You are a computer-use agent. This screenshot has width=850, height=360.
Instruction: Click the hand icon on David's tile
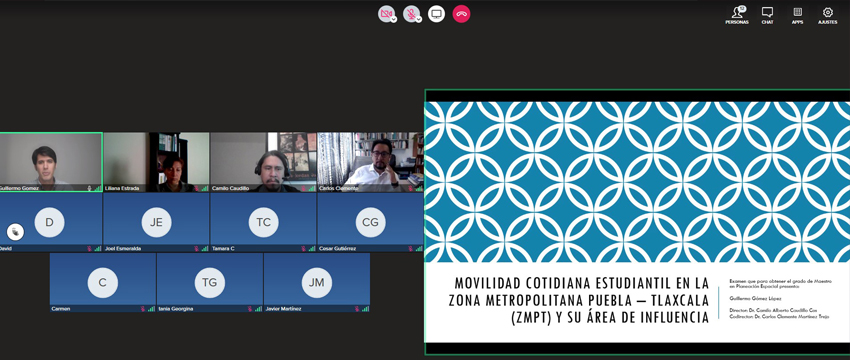coord(15,232)
